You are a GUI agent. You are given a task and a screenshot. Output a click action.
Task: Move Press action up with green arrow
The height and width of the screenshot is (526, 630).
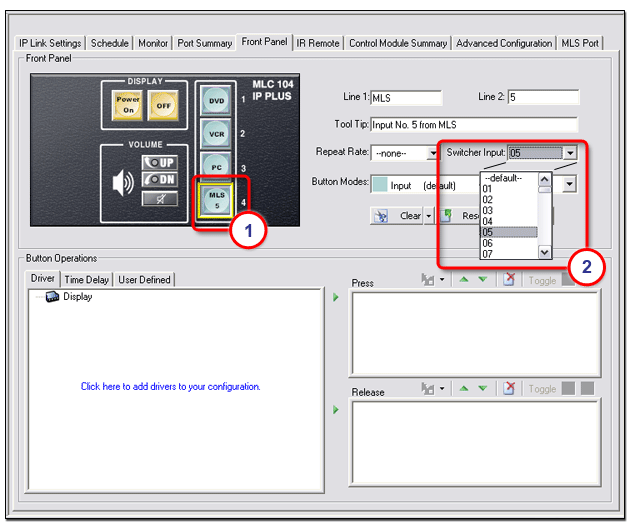click(464, 279)
